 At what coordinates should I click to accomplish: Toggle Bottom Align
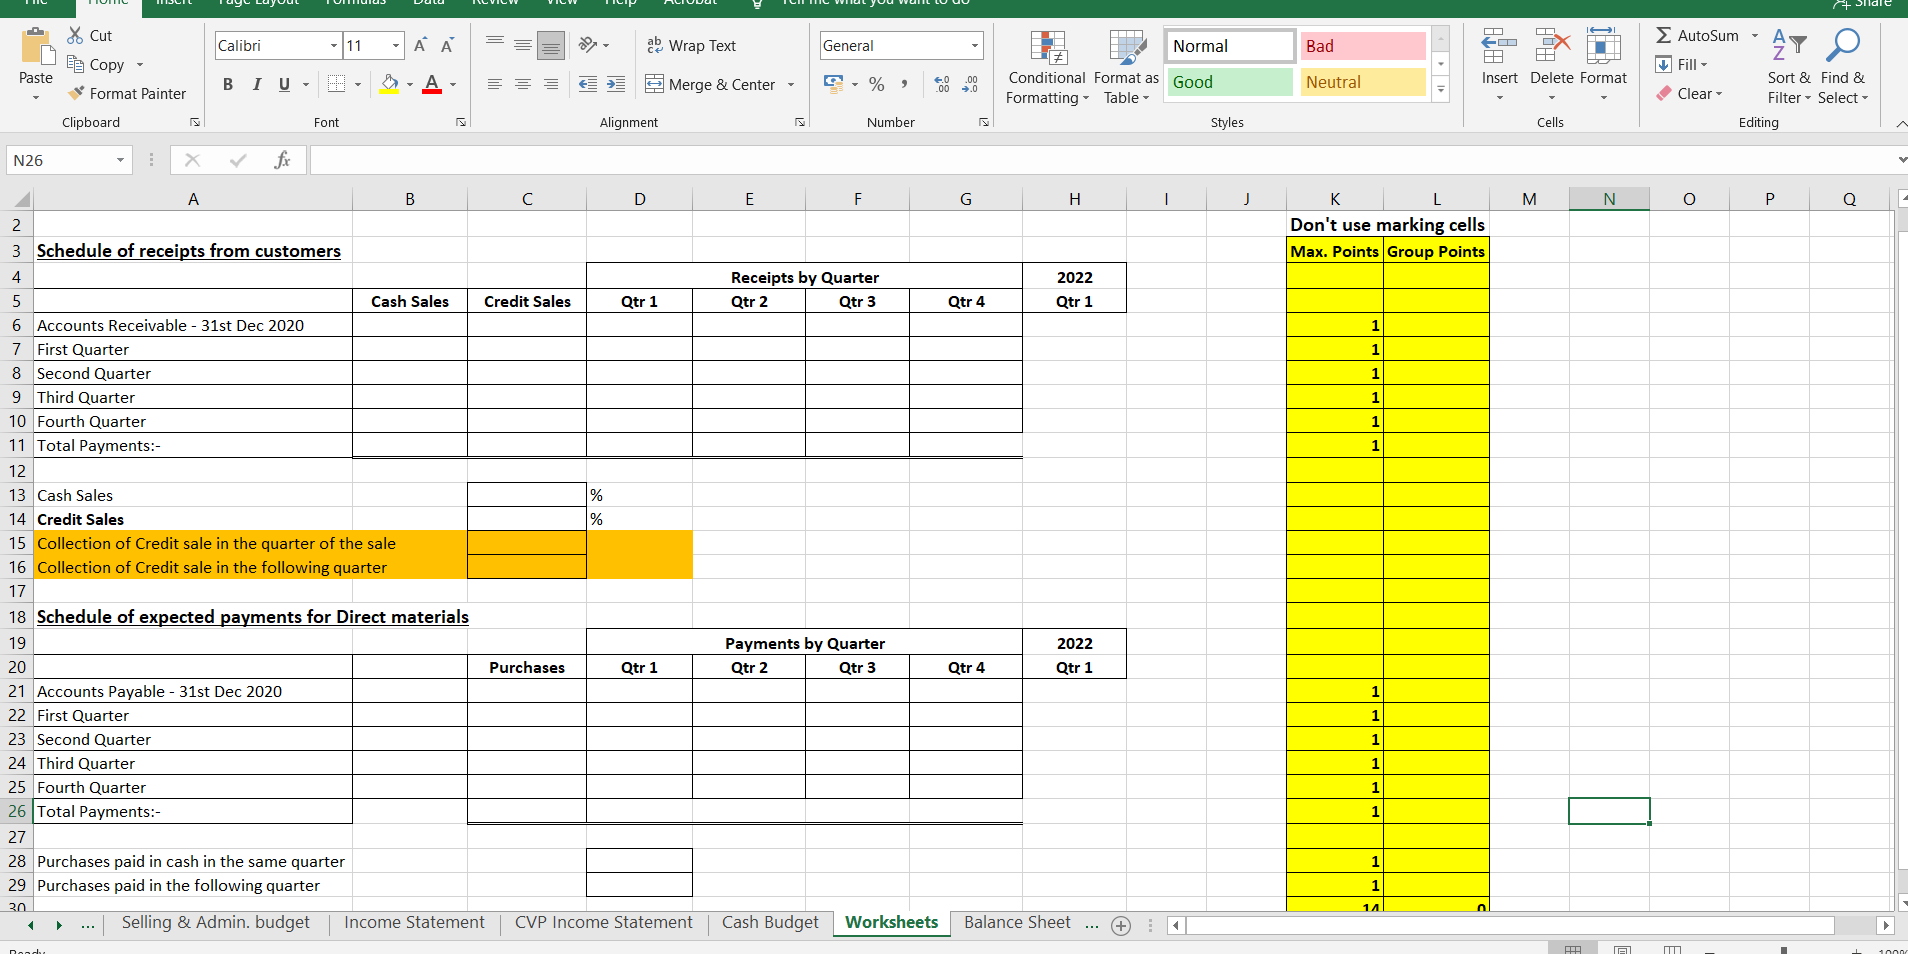pyautogui.click(x=550, y=46)
